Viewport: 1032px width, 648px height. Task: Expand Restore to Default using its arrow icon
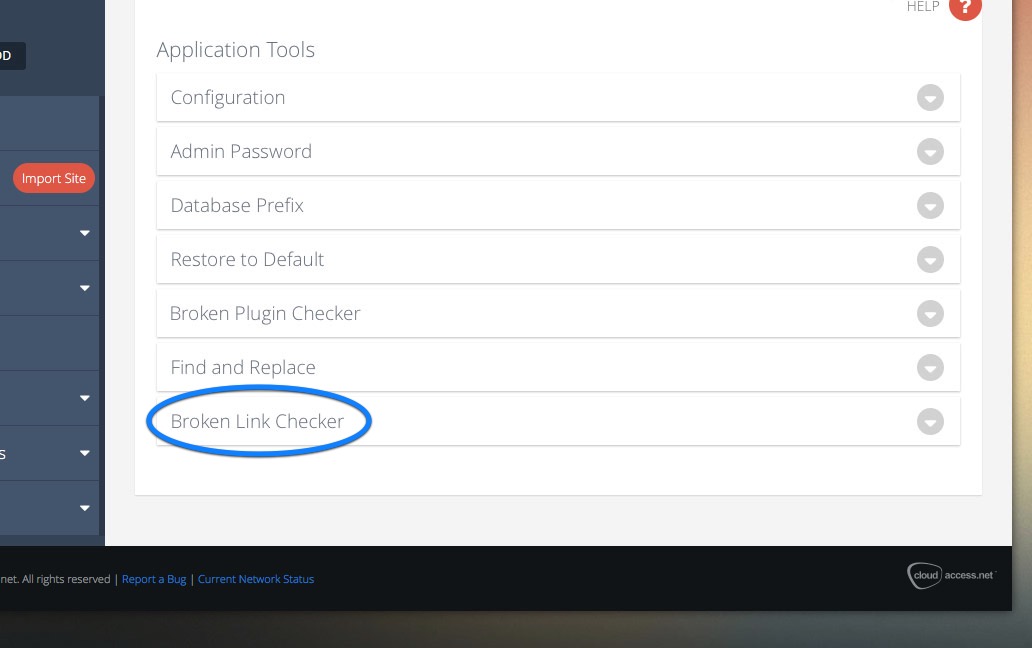tap(930, 260)
